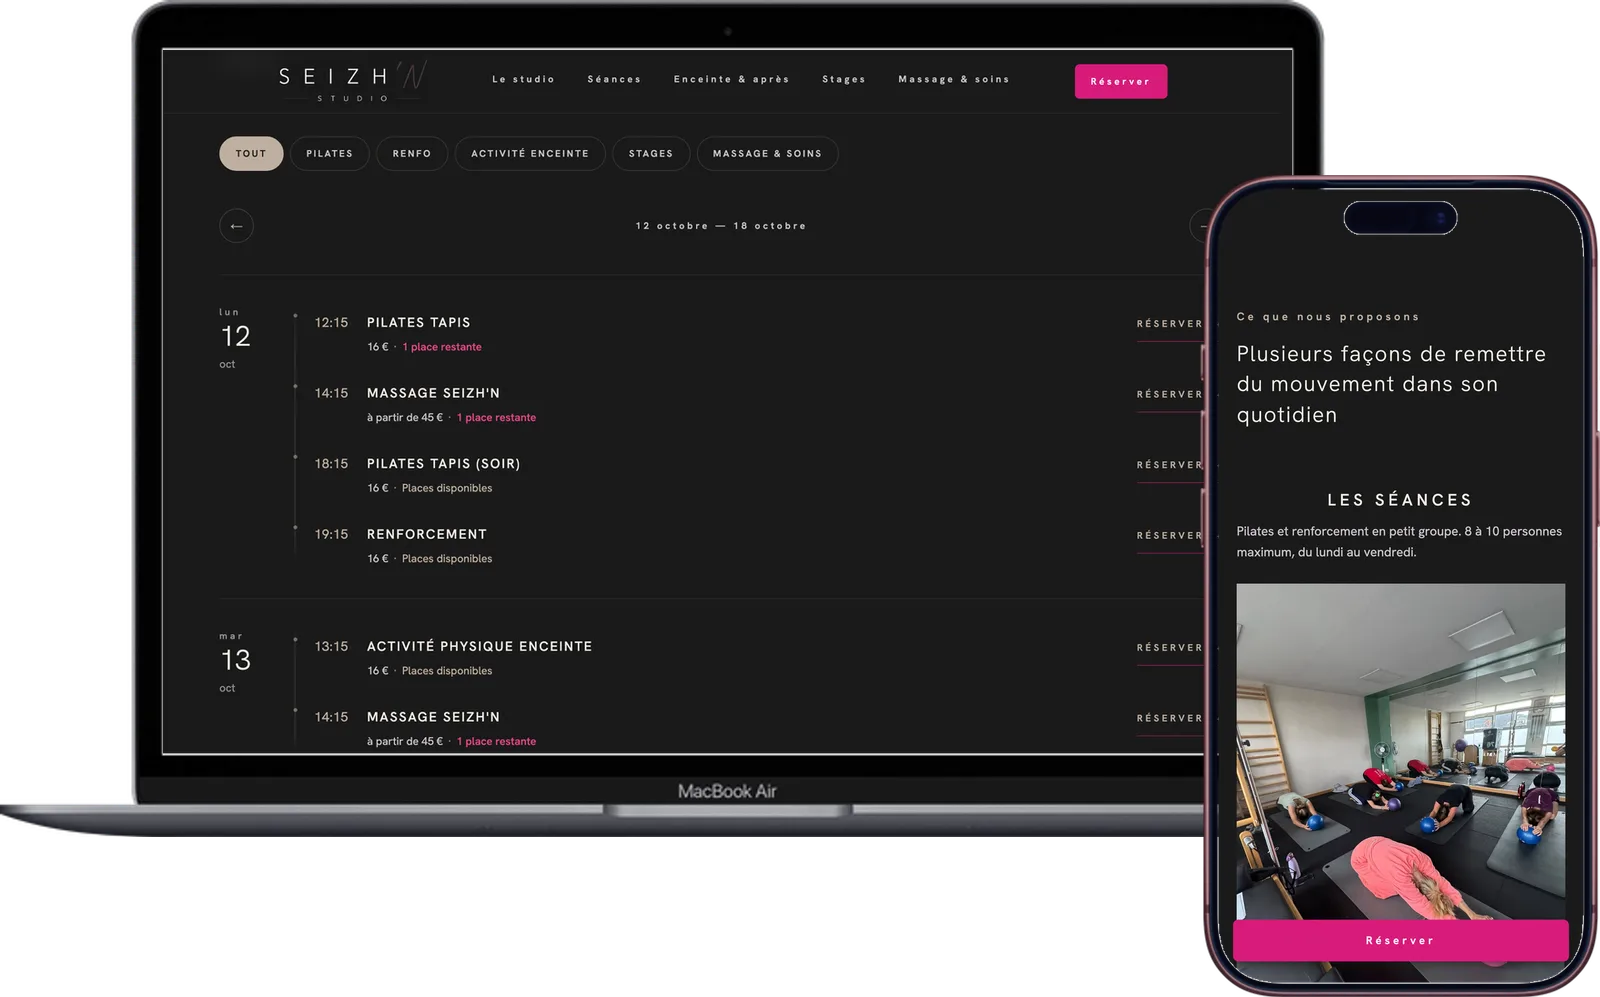Open the studio class photo on phone

pos(1400,752)
